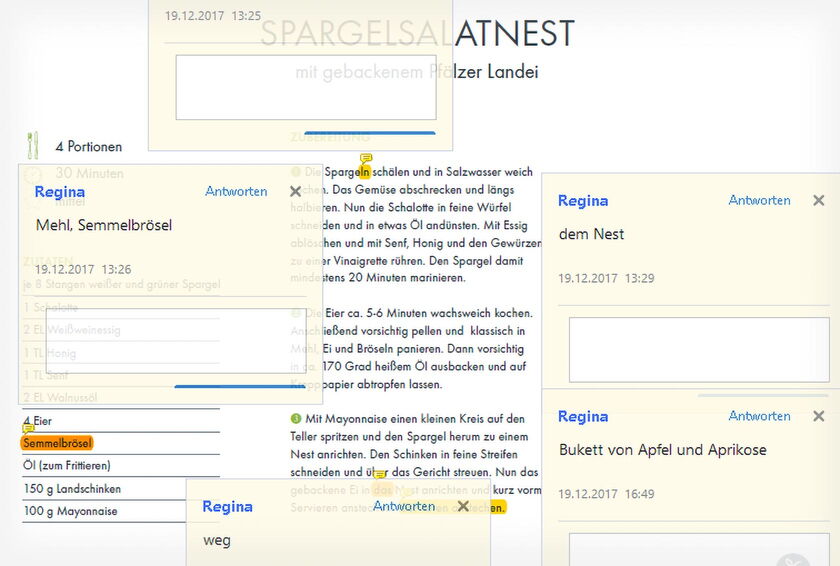Click Antworten on the 'weg' comment
840x566 pixels.
(x=404, y=506)
